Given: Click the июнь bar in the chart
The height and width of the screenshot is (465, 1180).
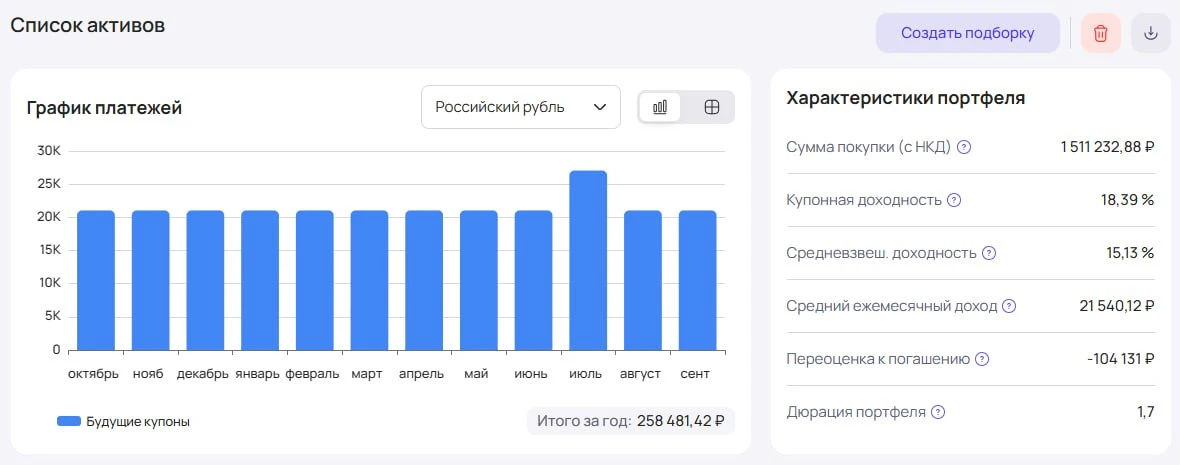Looking at the screenshot, I should pos(534,280).
